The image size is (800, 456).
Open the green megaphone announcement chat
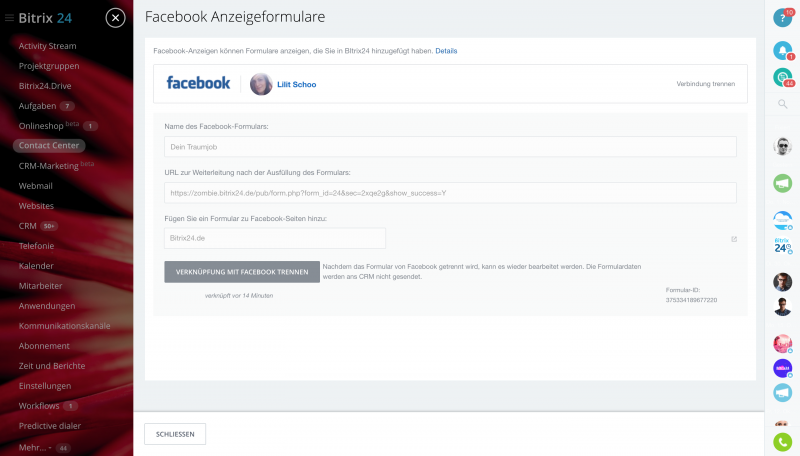(x=782, y=183)
